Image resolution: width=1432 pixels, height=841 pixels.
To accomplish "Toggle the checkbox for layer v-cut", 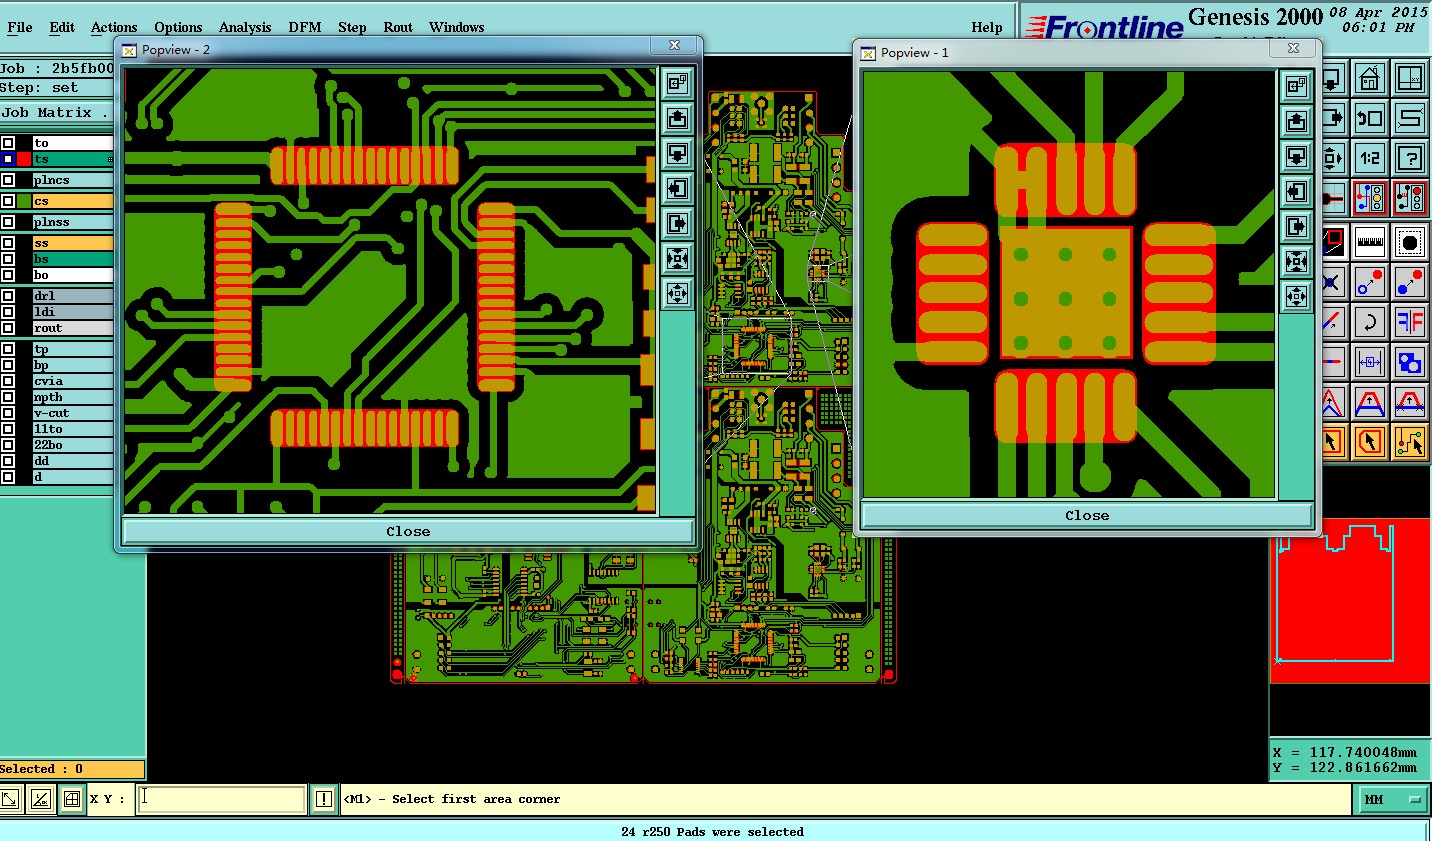I will [8, 413].
